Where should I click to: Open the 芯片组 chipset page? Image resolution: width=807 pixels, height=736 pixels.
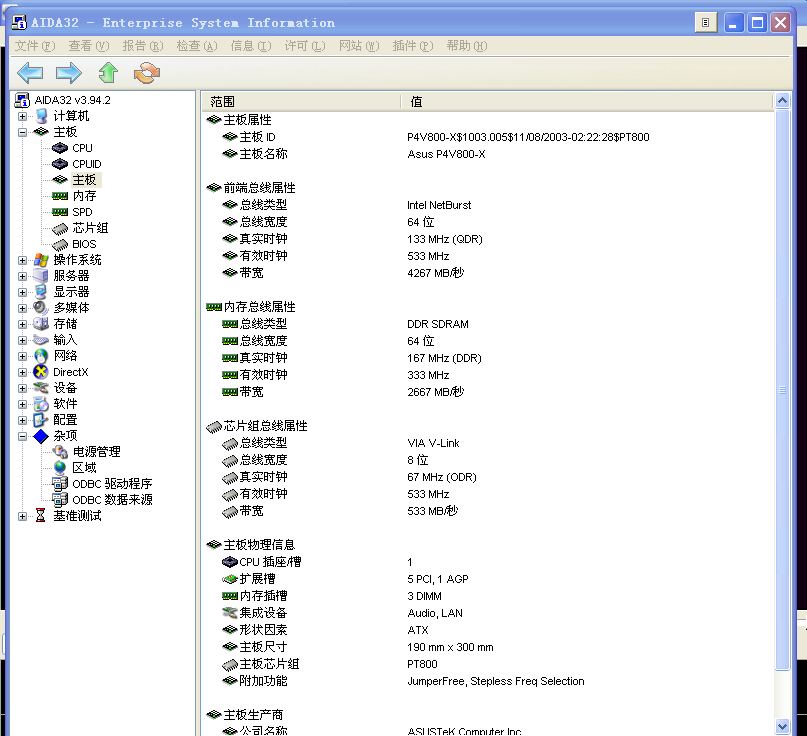90,228
